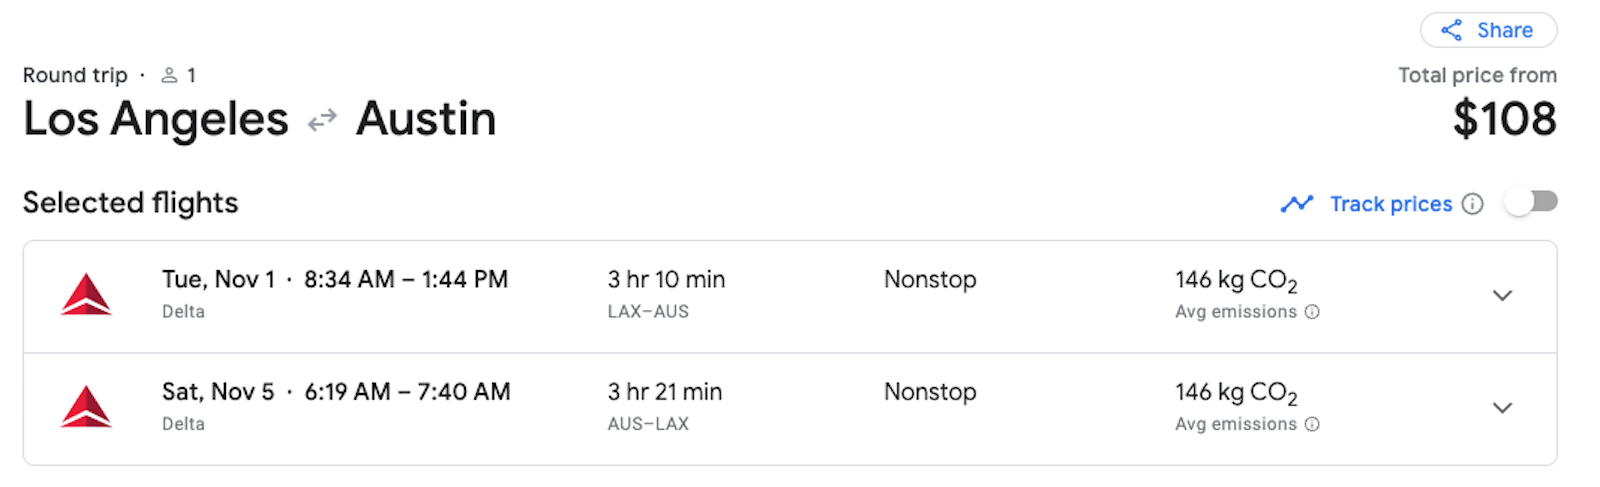Expand the Nov 5 AUS–LAX flight details
Image resolution: width=1600 pixels, height=487 pixels.
pyautogui.click(x=1502, y=408)
